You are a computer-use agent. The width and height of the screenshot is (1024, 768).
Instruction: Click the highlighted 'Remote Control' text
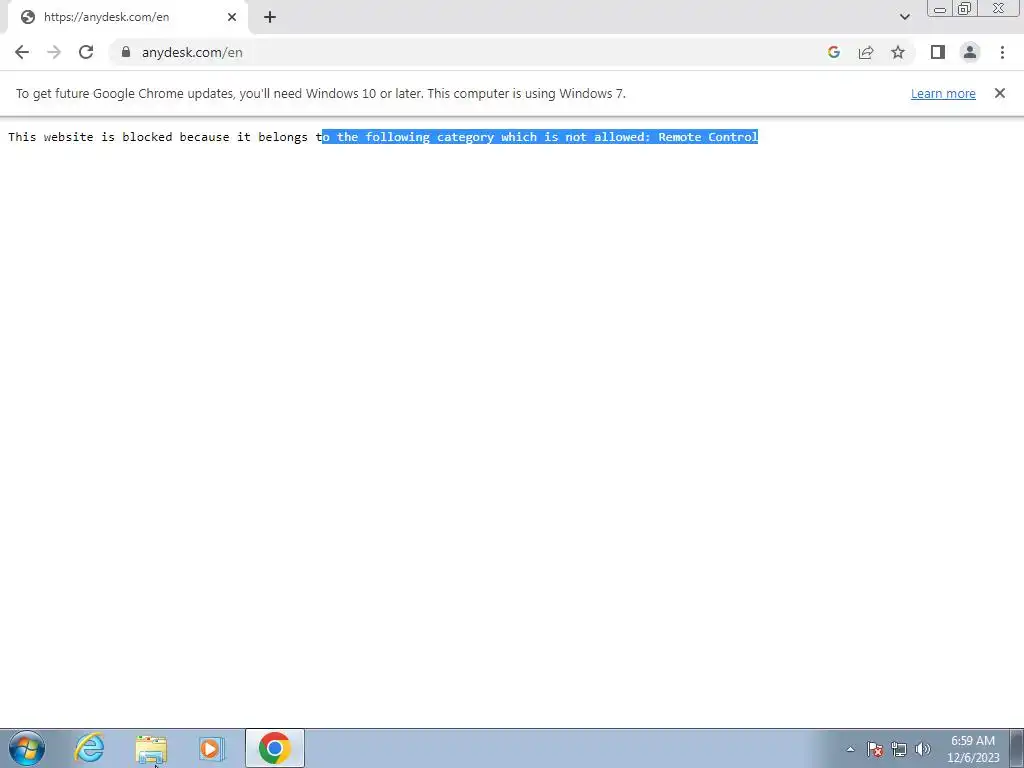(x=708, y=136)
